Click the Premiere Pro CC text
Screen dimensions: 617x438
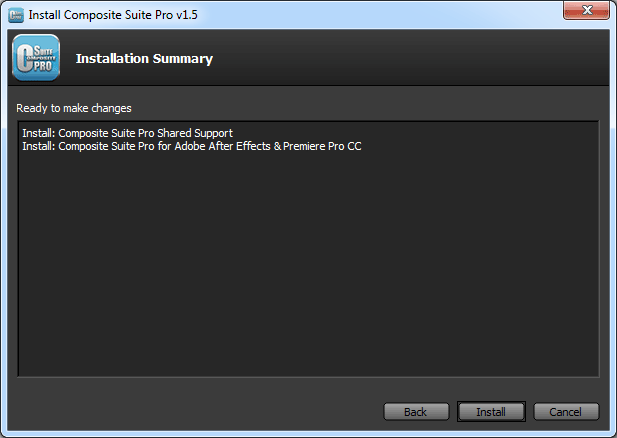pos(322,146)
